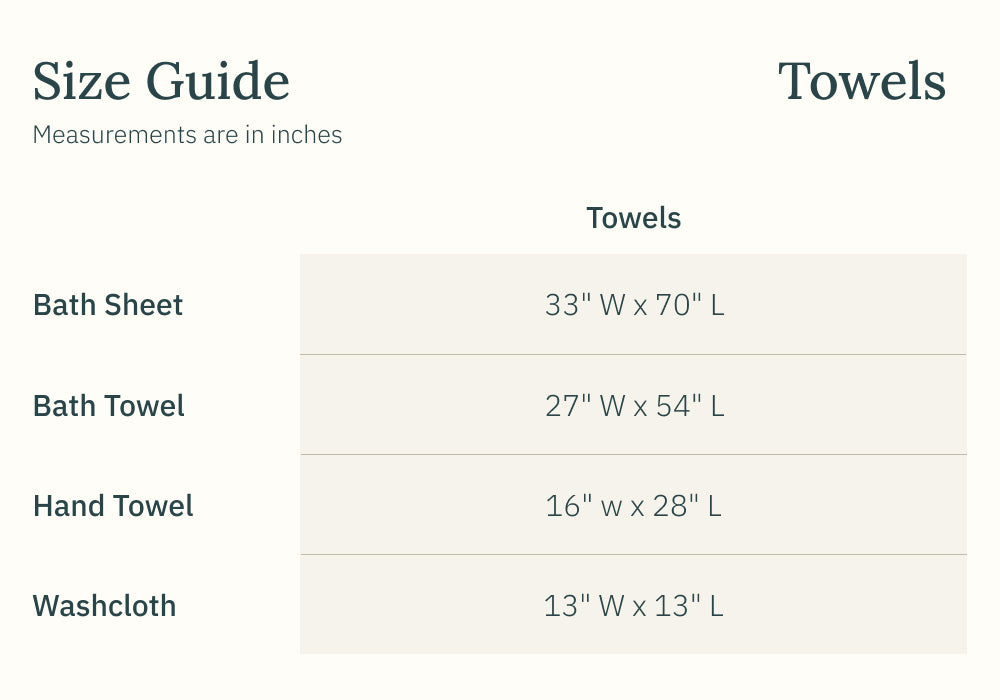Click the 'Measurements are in inches' subtitle

tap(187, 135)
